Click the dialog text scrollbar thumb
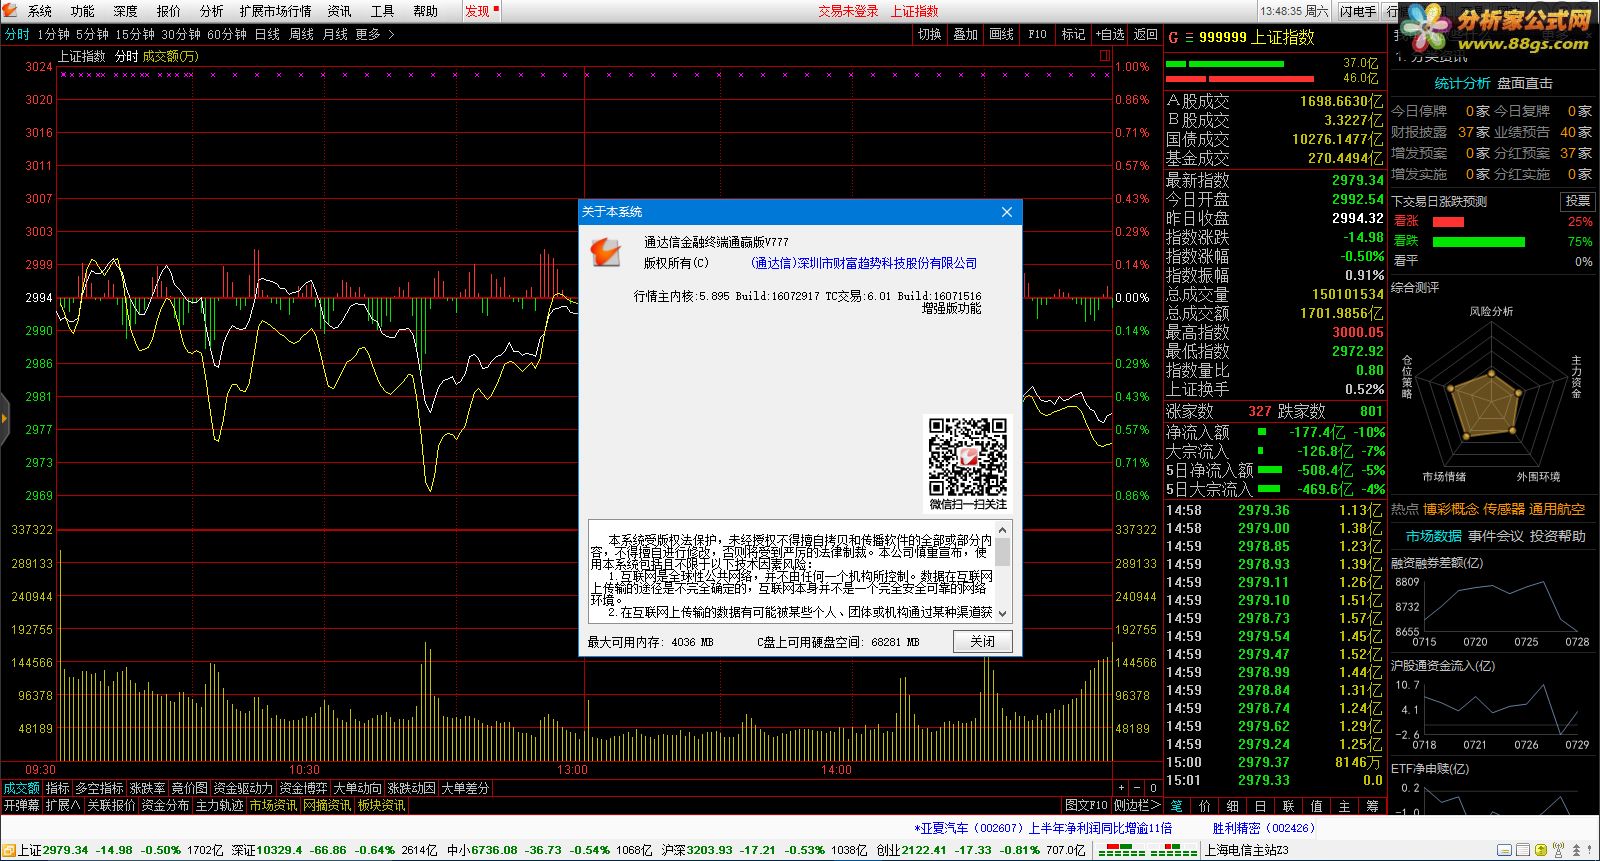This screenshot has height=861, width=1600. click(1003, 552)
